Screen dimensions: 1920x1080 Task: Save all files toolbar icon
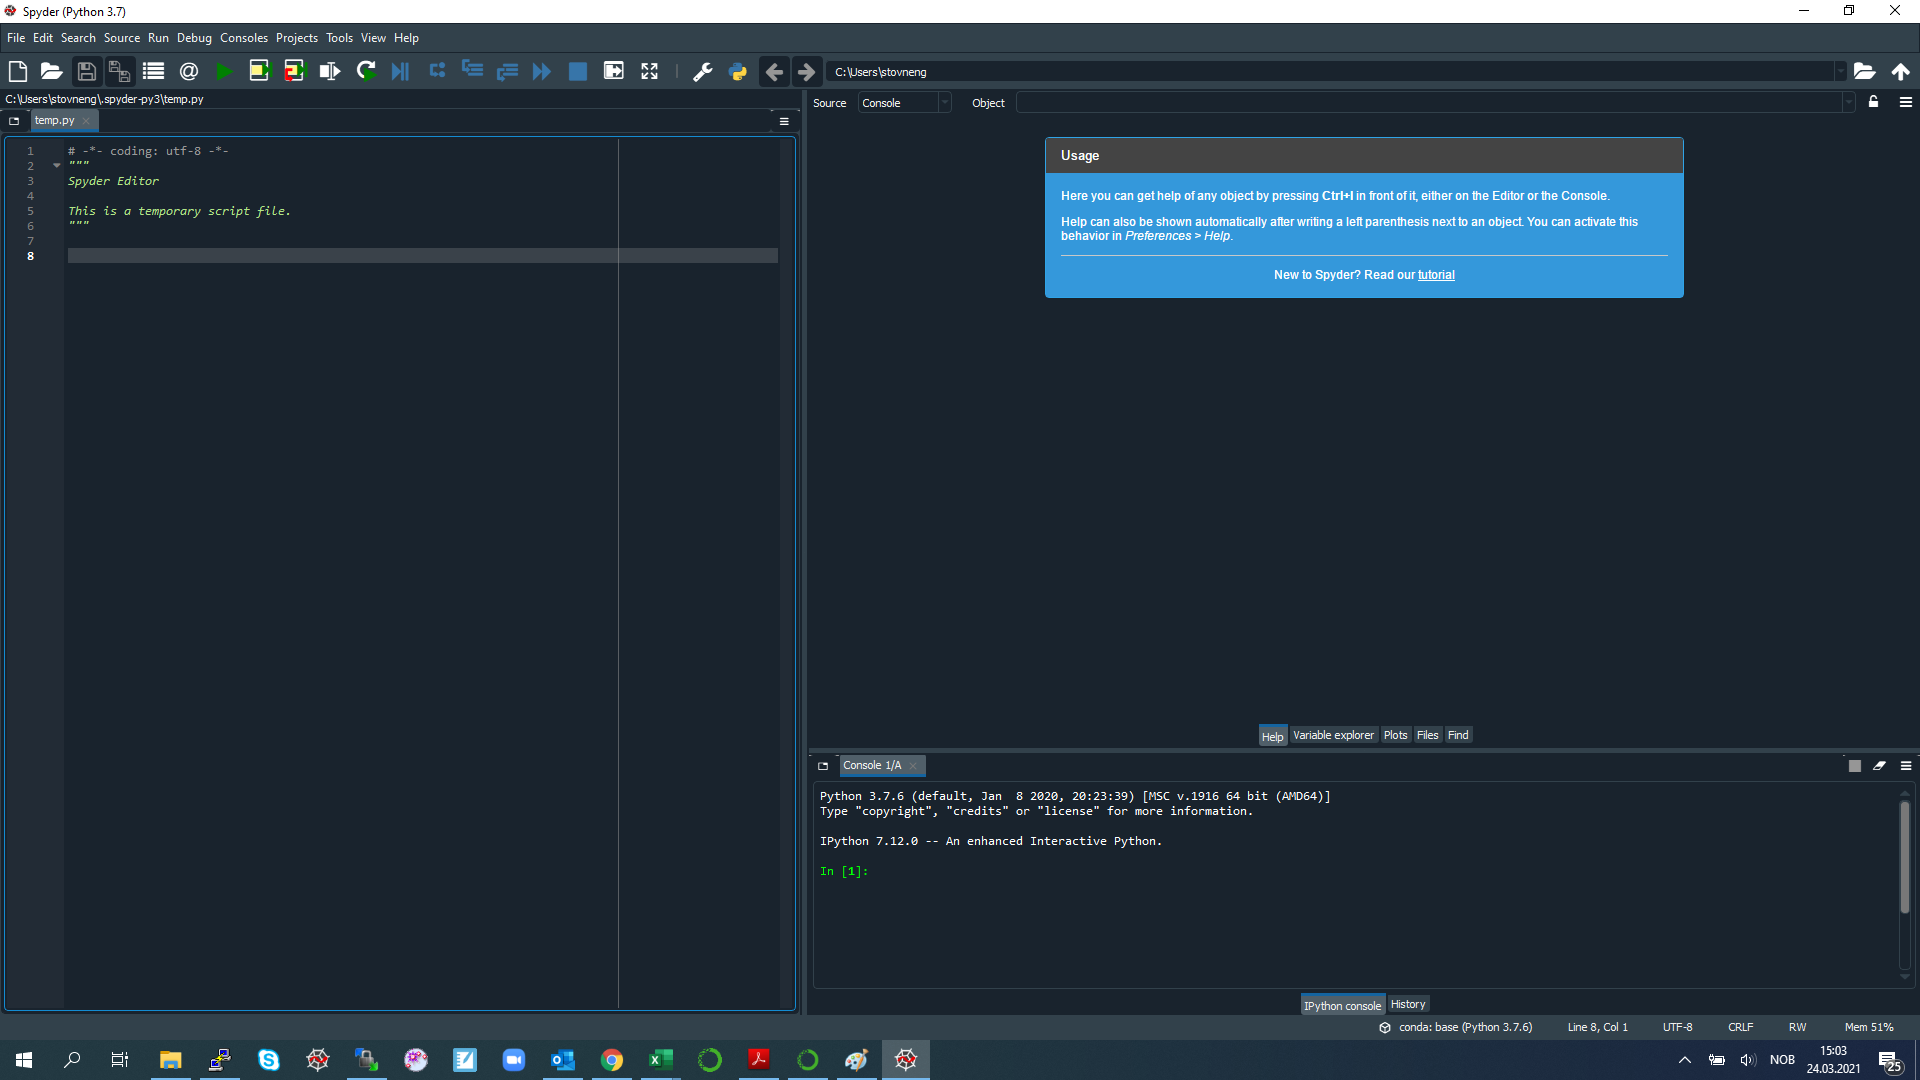point(120,71)
